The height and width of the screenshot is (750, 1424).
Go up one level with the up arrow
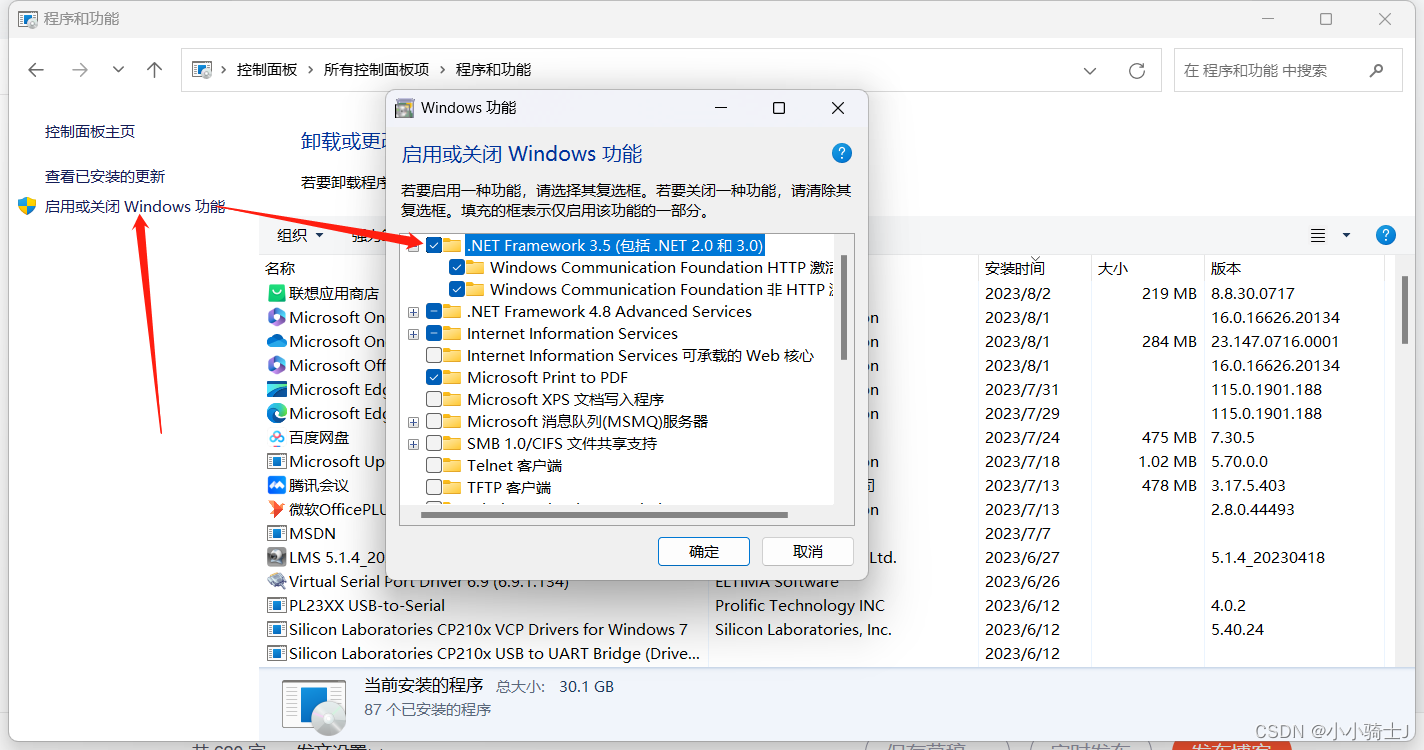[x=154, y=70]
